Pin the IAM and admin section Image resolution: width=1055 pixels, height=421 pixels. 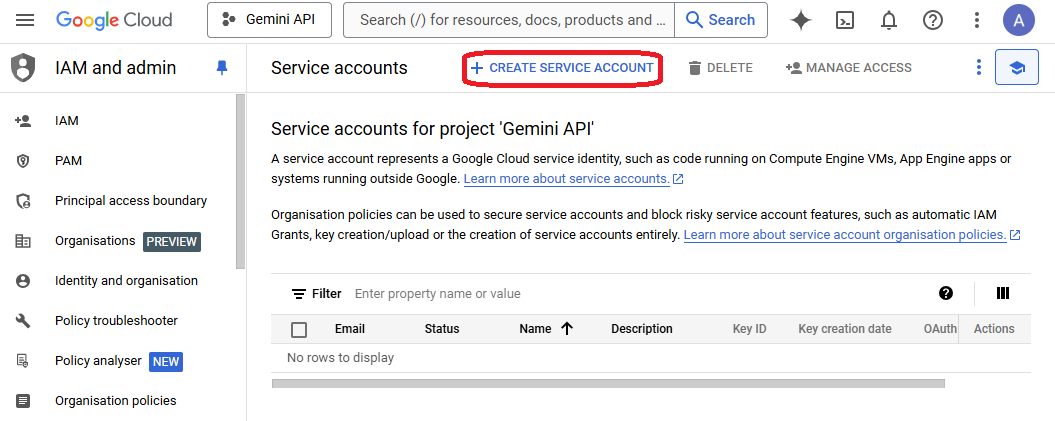[222, 68]
